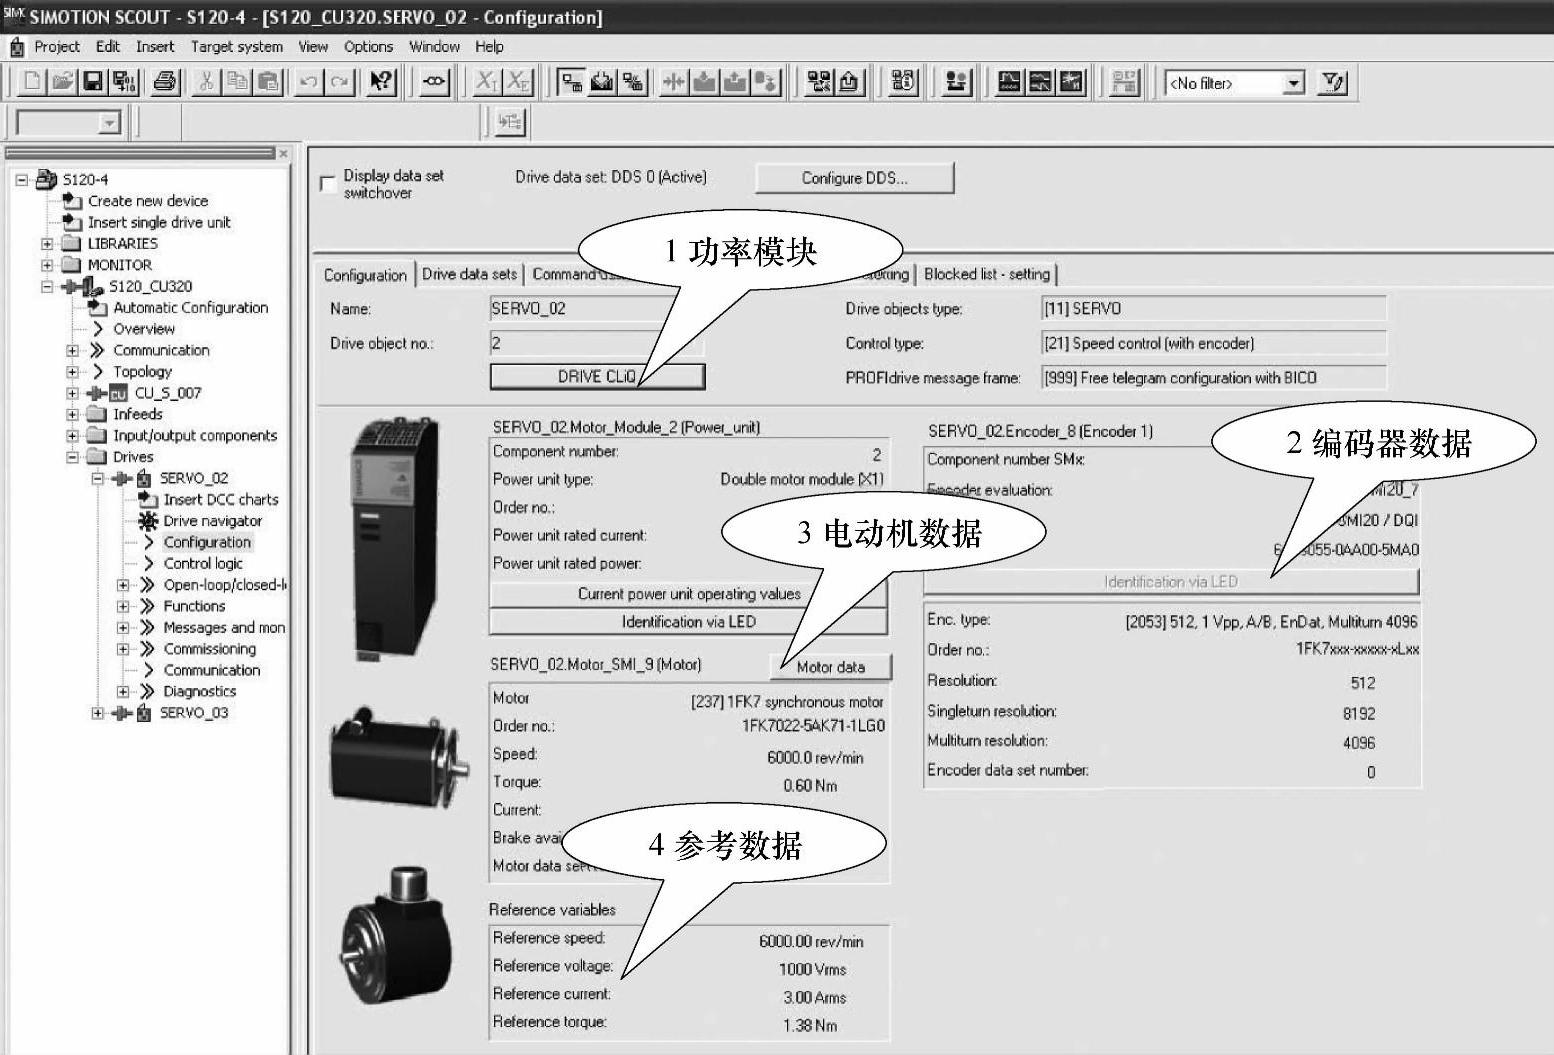Viewport: 1554px width, 1055px height.
Task: Print using the printer toolbar icon
Action: (x=165, y=82)
